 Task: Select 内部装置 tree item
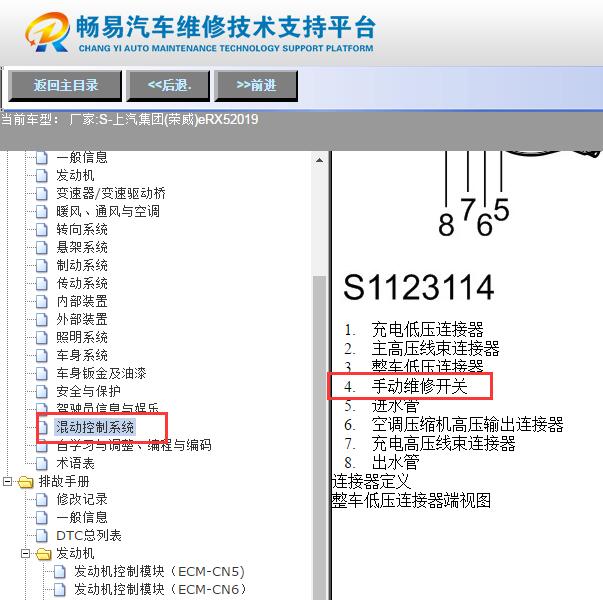(82, 302)
